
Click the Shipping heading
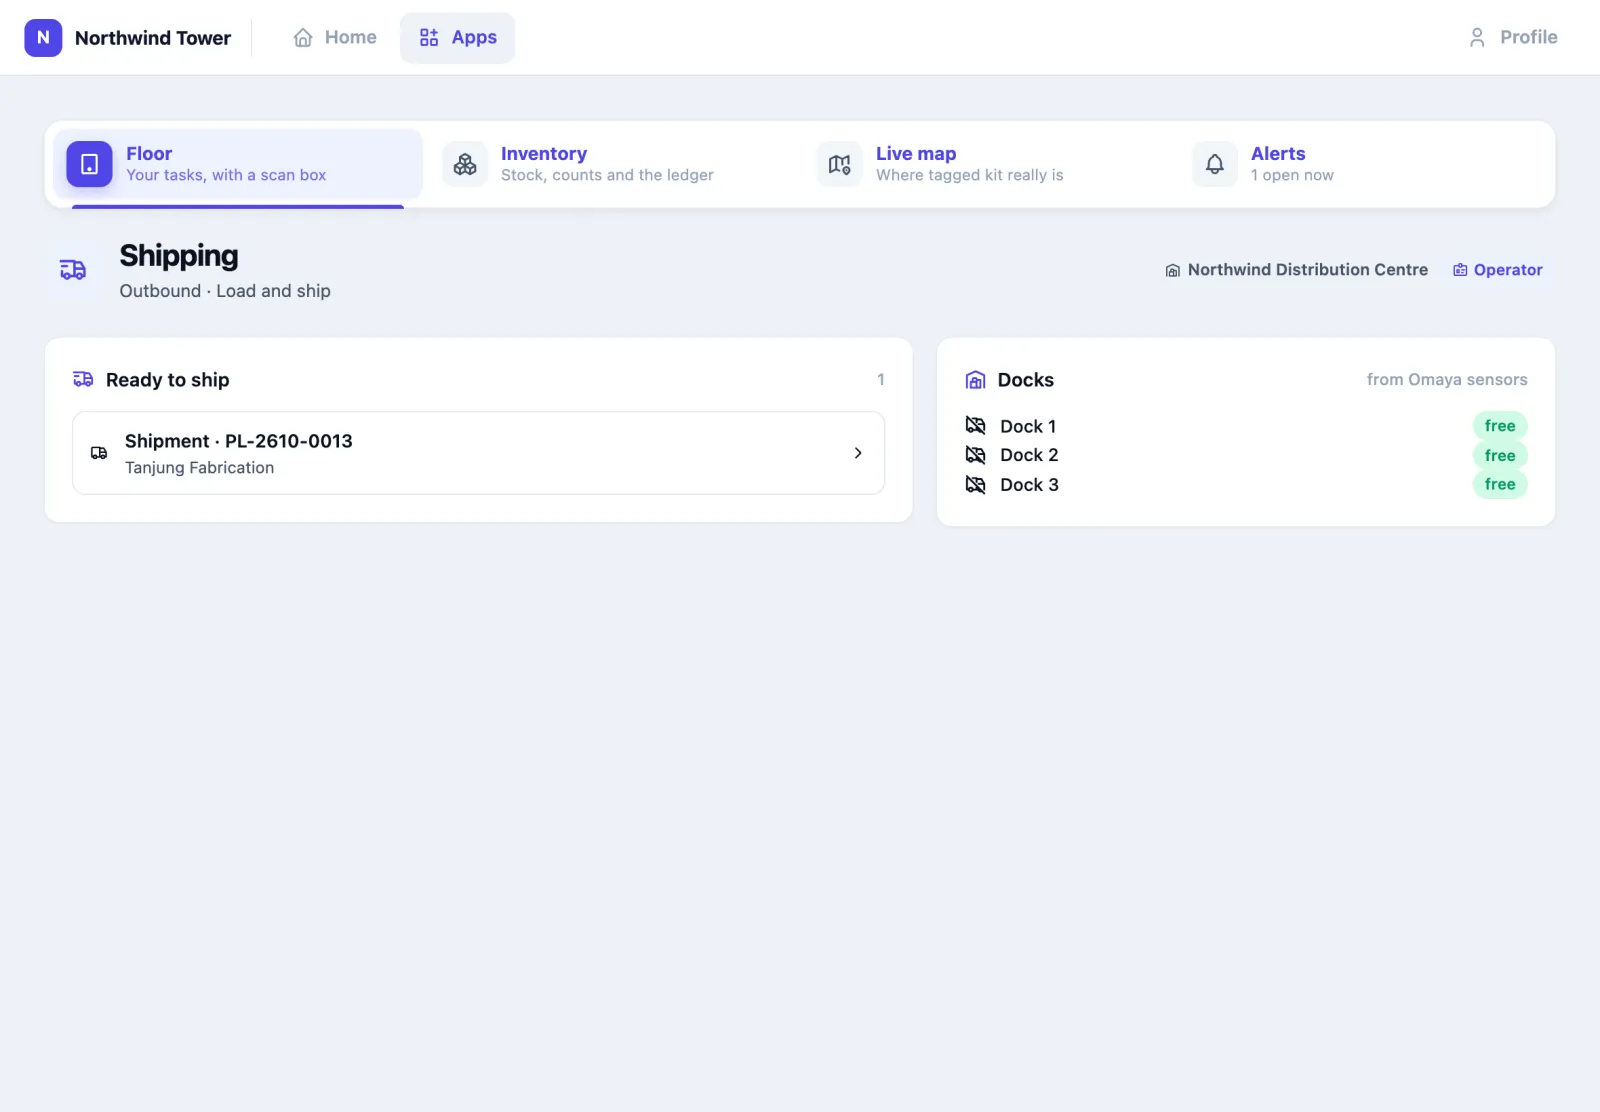[x=179, y=256]
